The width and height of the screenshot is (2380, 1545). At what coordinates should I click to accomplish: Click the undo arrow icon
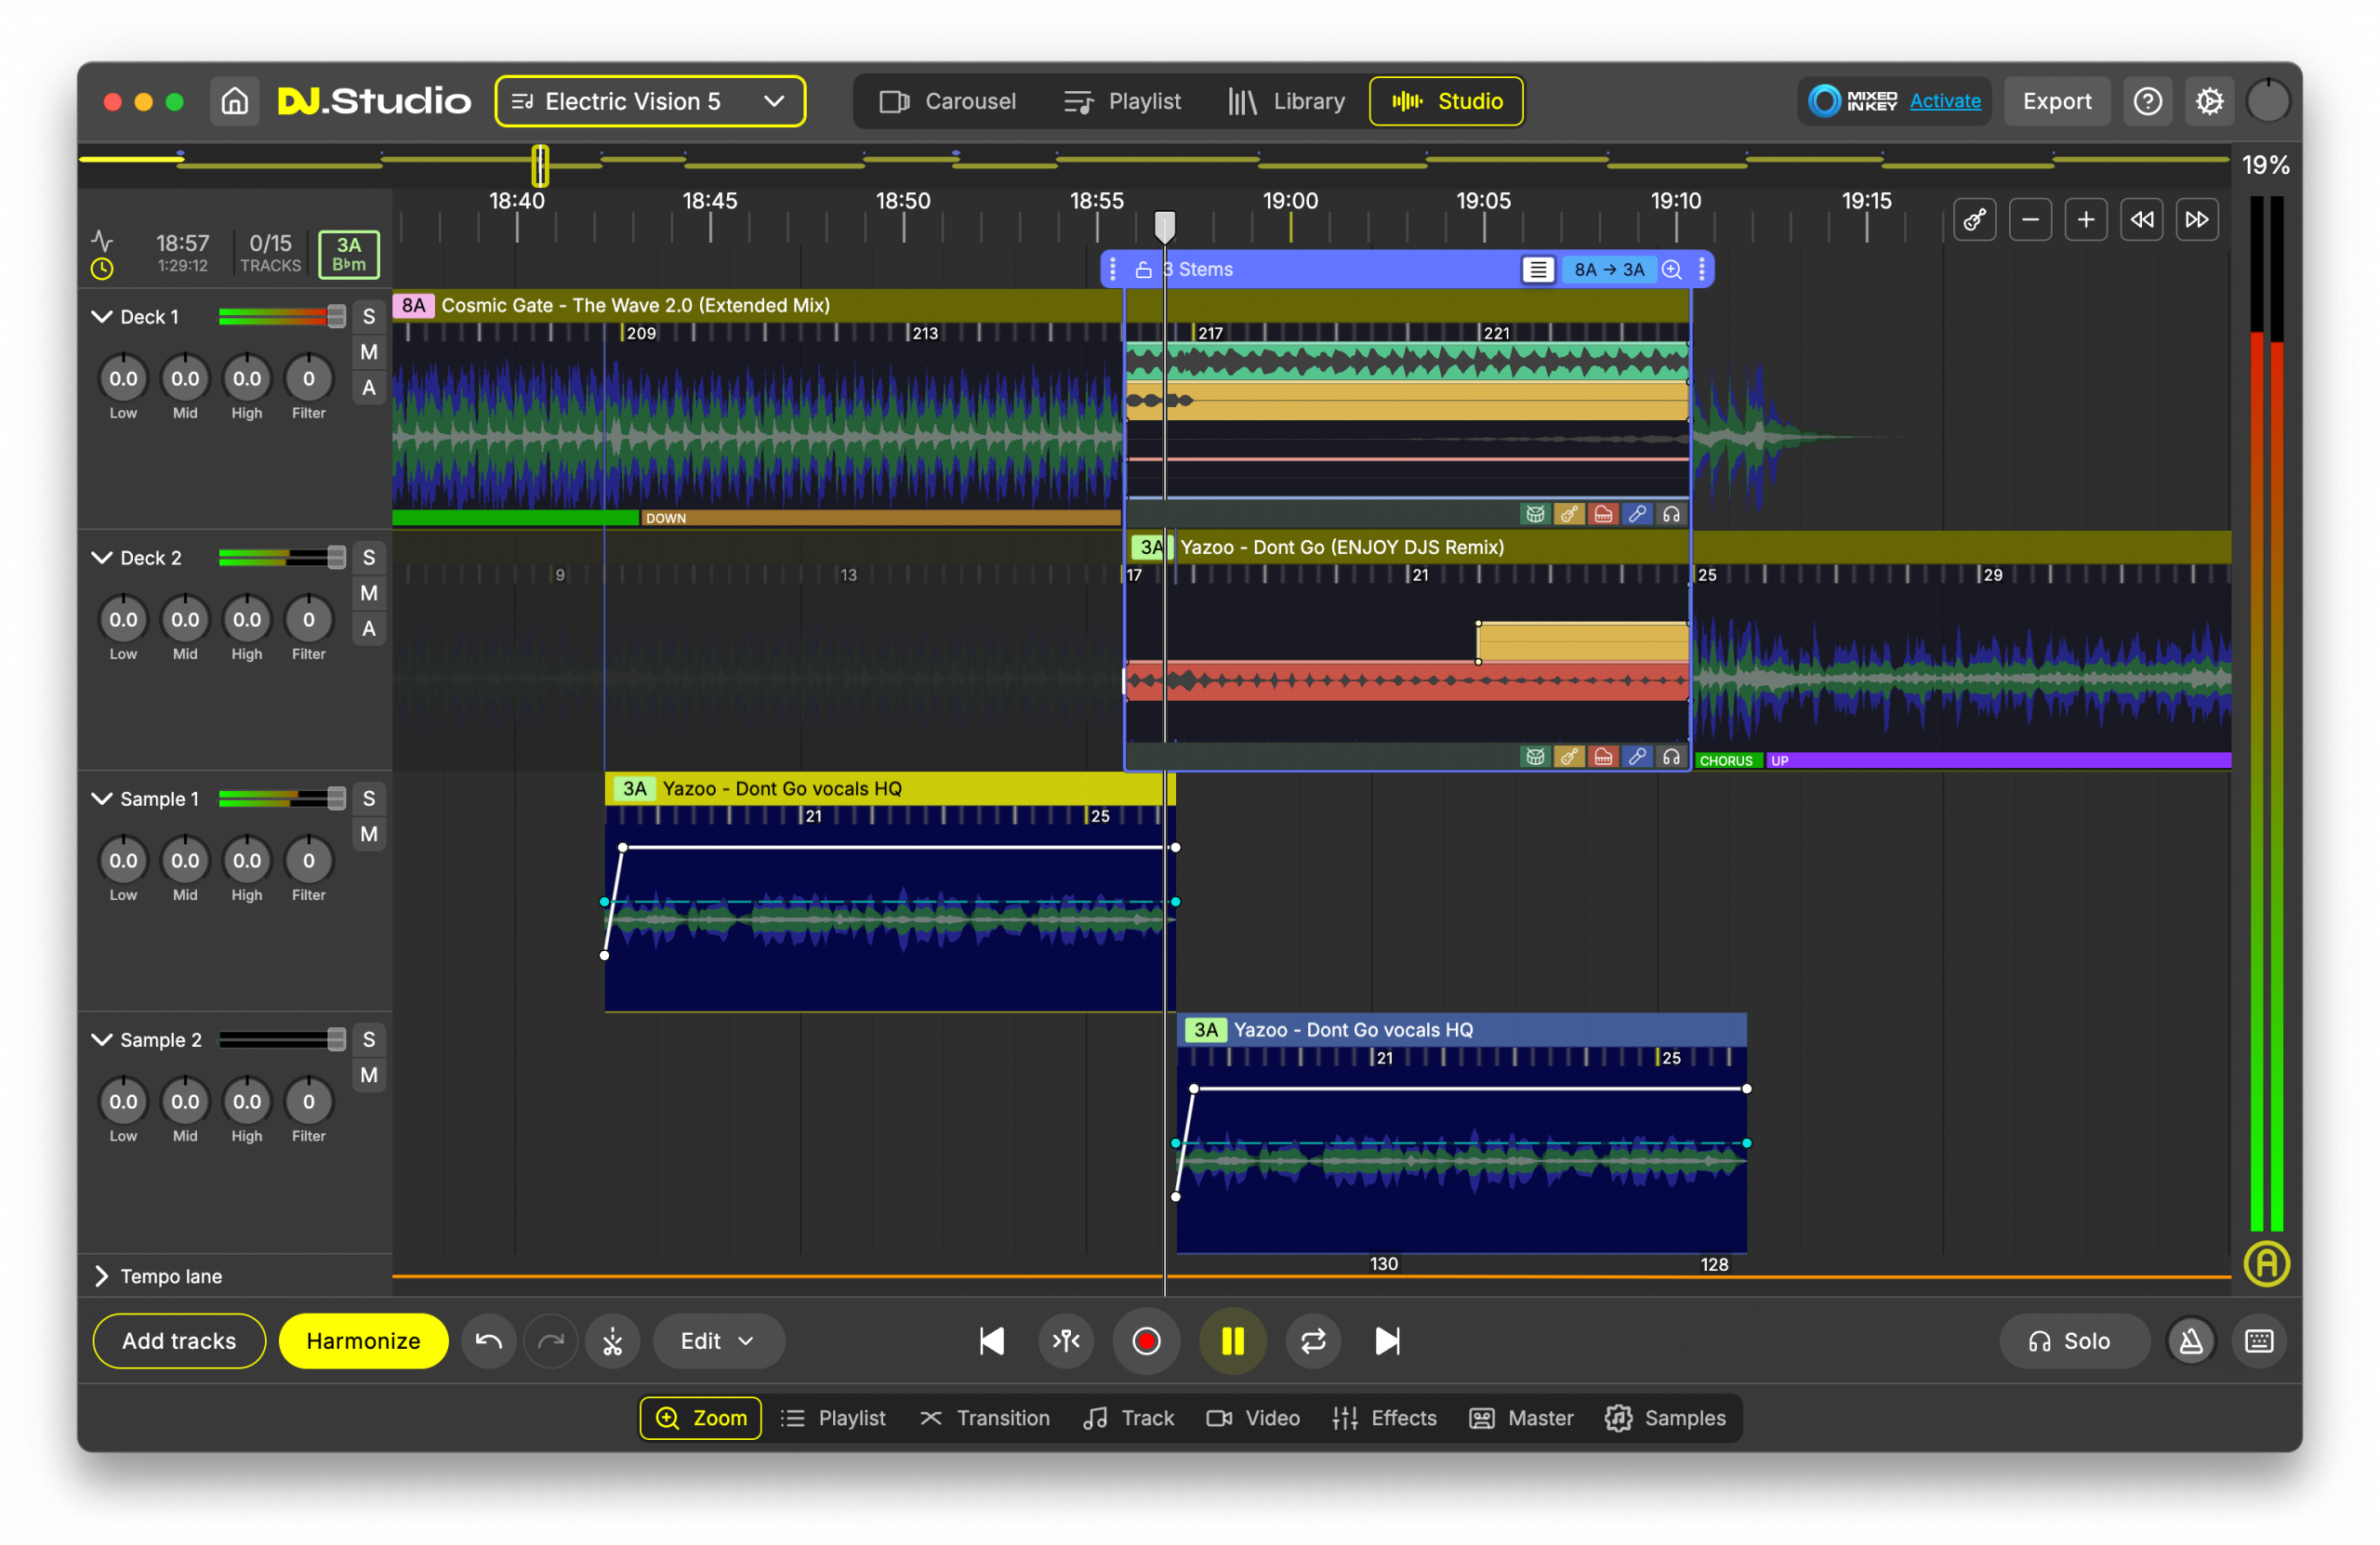(x=488, y=1341)
